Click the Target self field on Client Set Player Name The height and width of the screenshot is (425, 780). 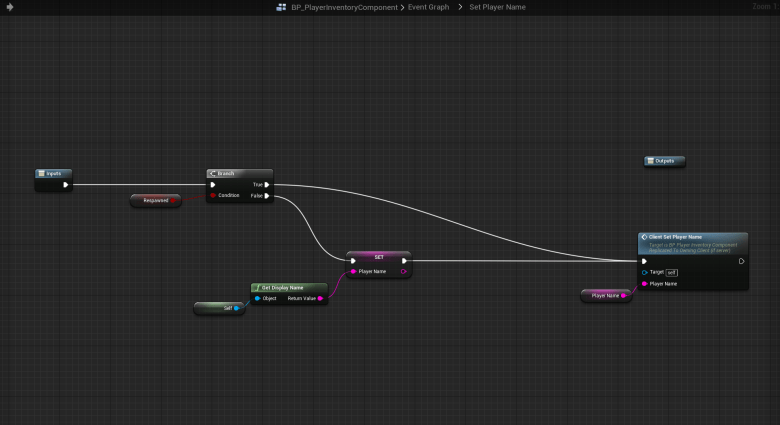(672, 272)
